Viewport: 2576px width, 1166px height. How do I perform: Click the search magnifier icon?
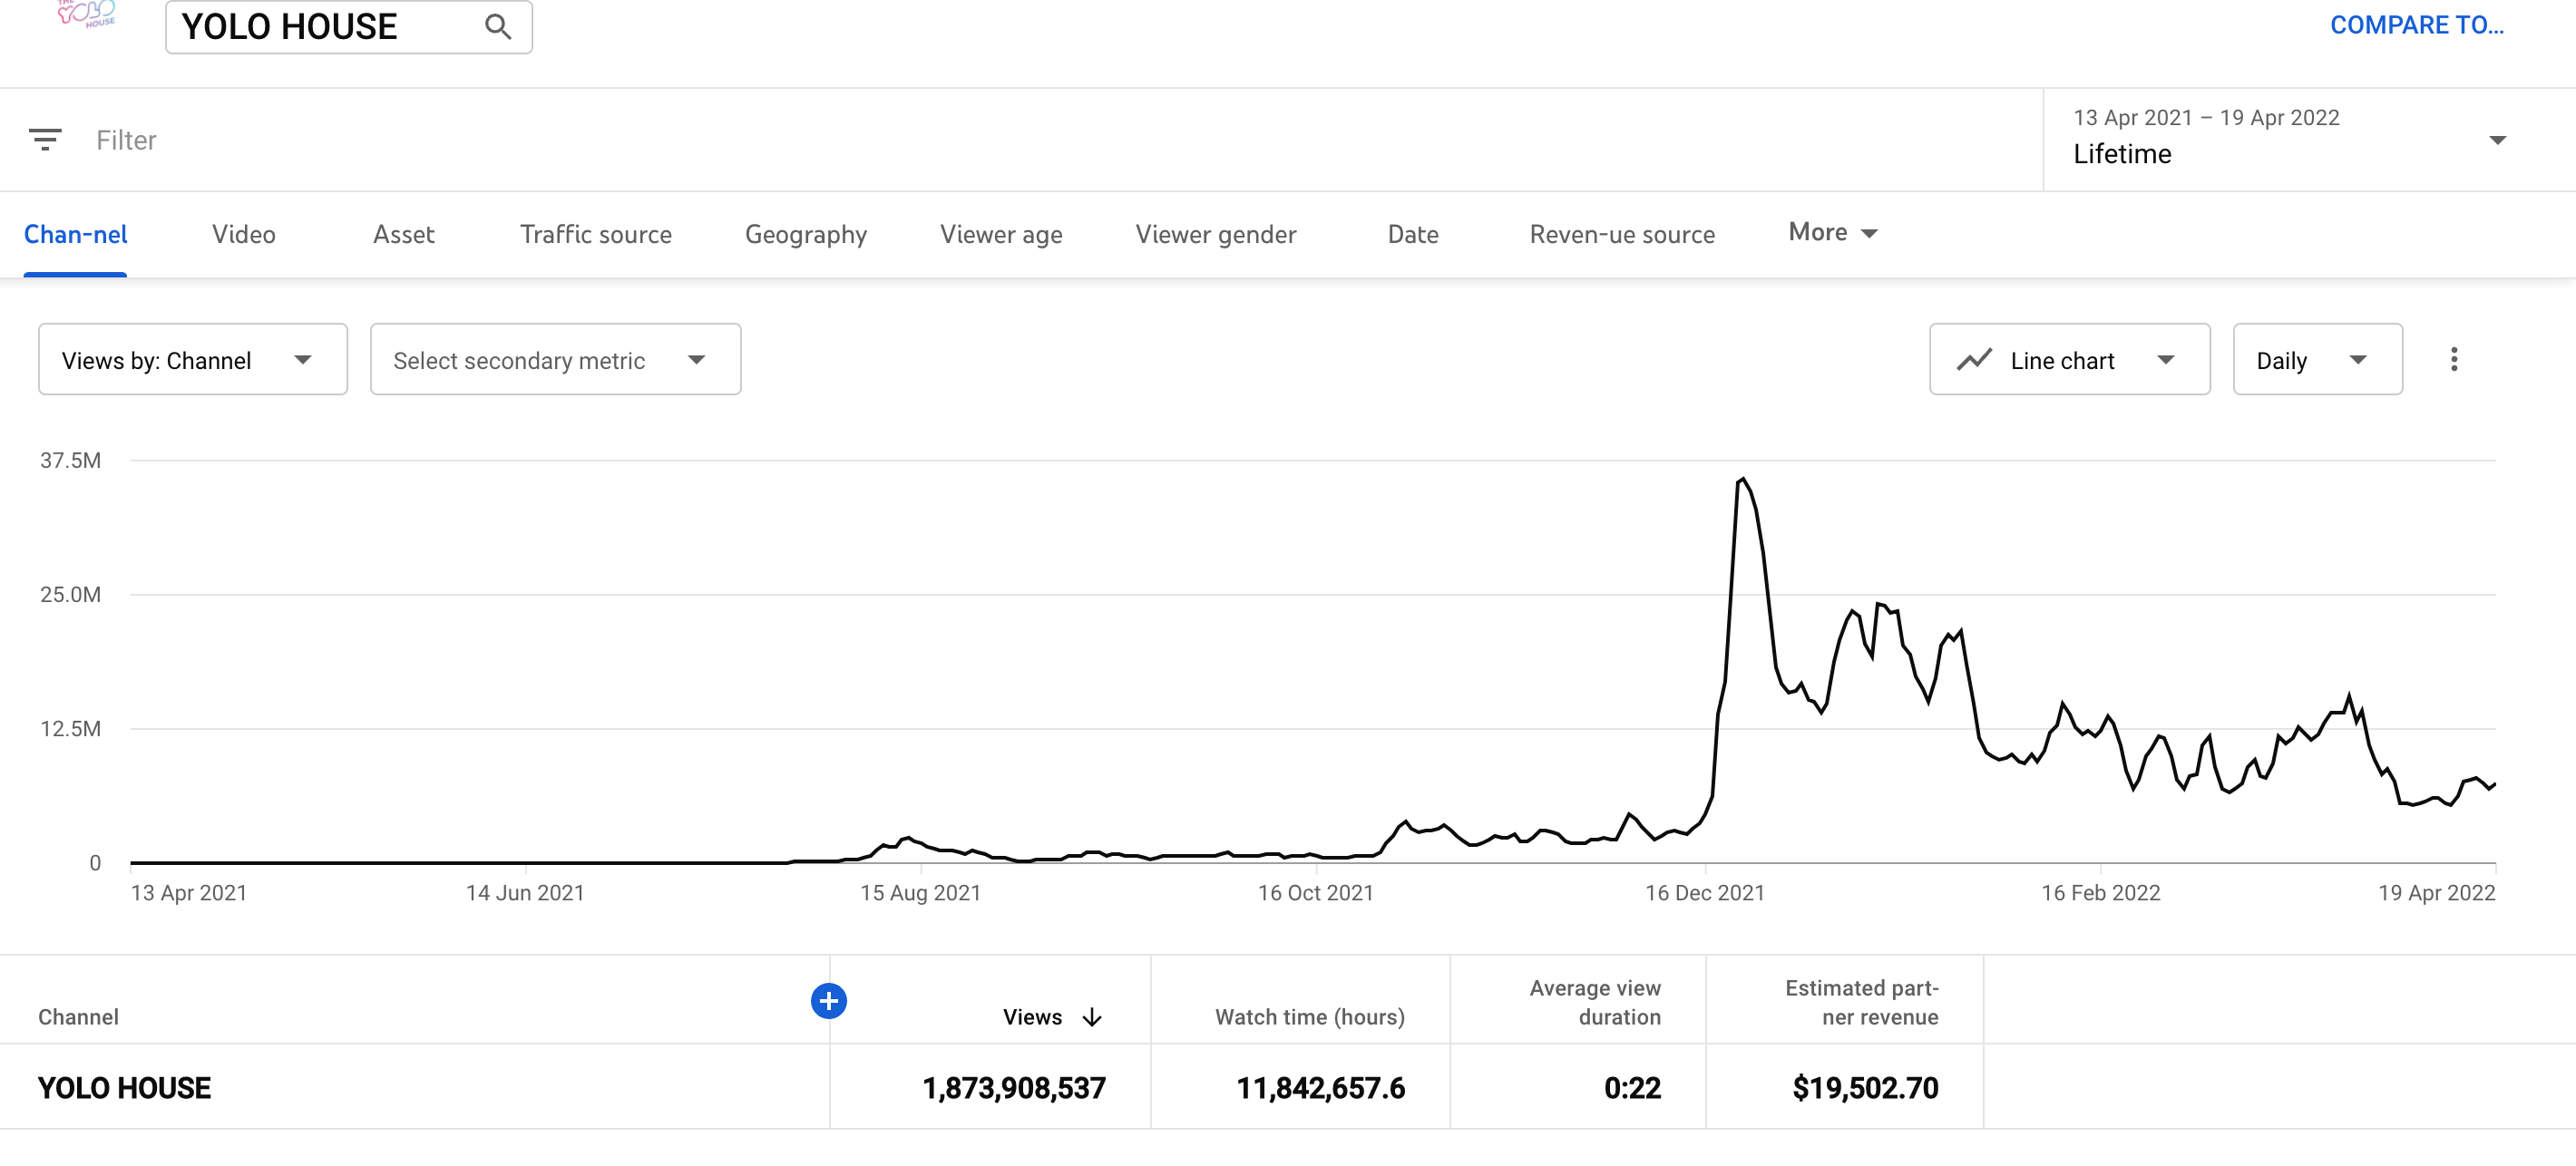click(498, 27)
